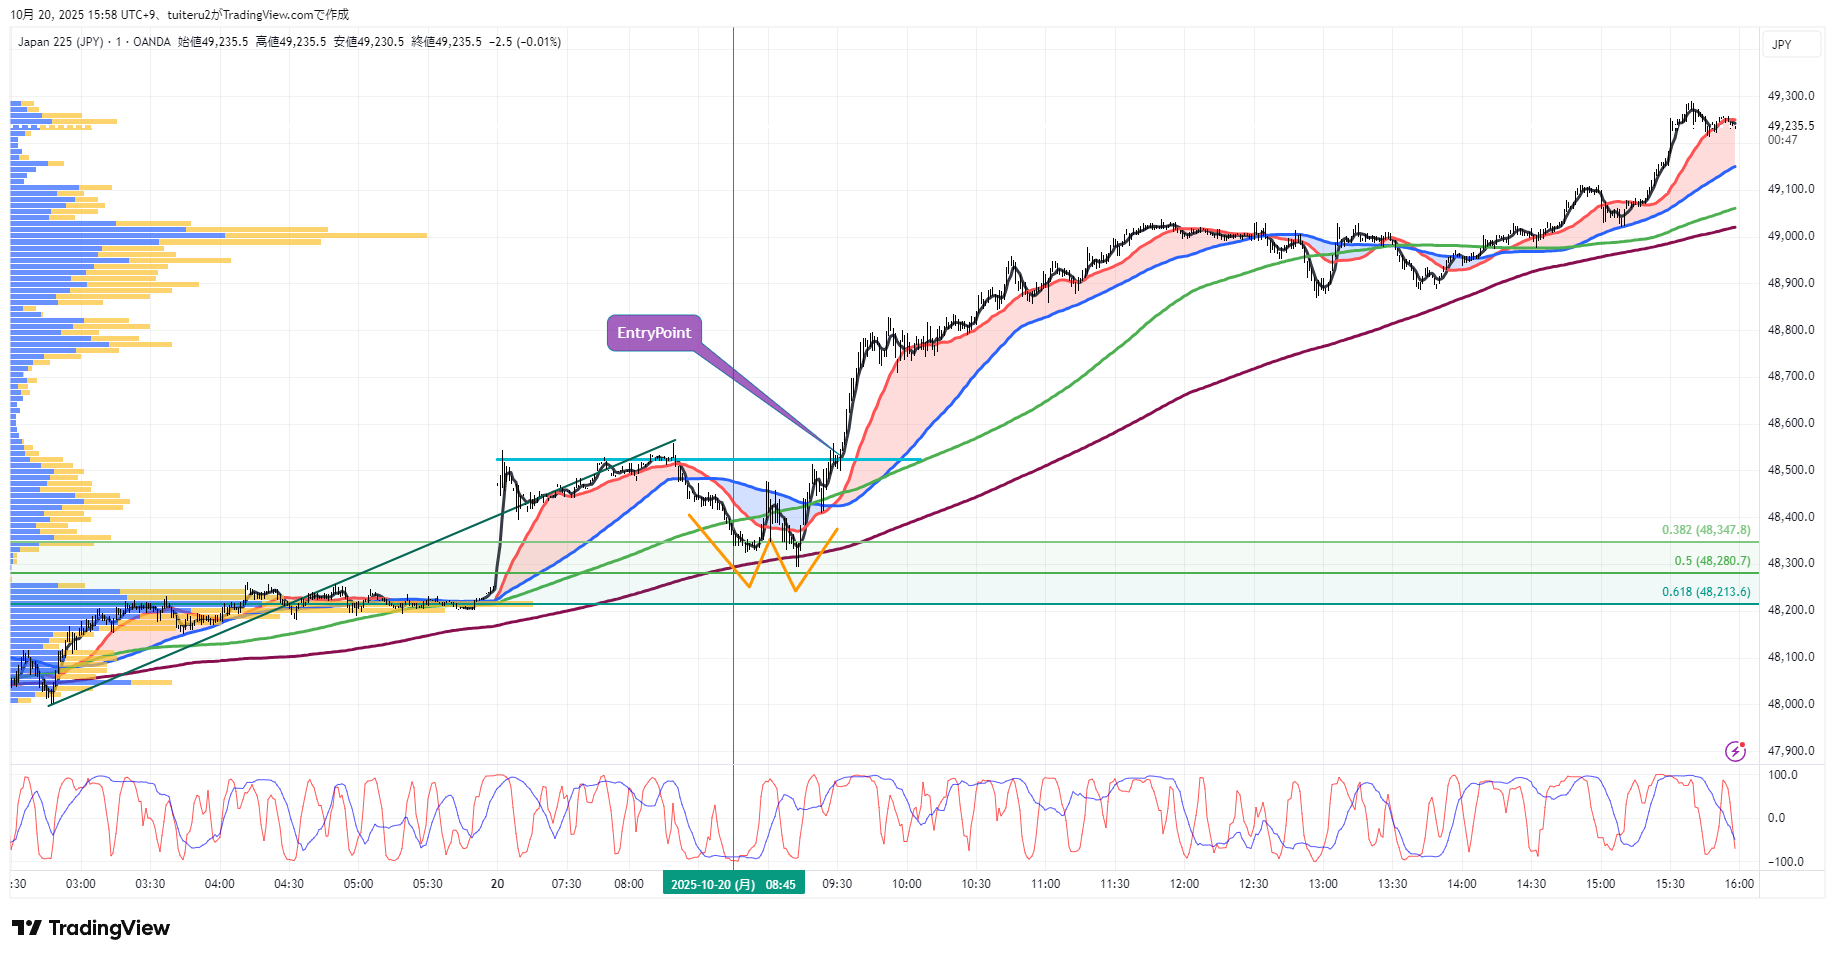Image resolution: width=1835 pixels, height=958 pixels.
Task: Click the OANDA broker name in the header
Action: (152, 42)
